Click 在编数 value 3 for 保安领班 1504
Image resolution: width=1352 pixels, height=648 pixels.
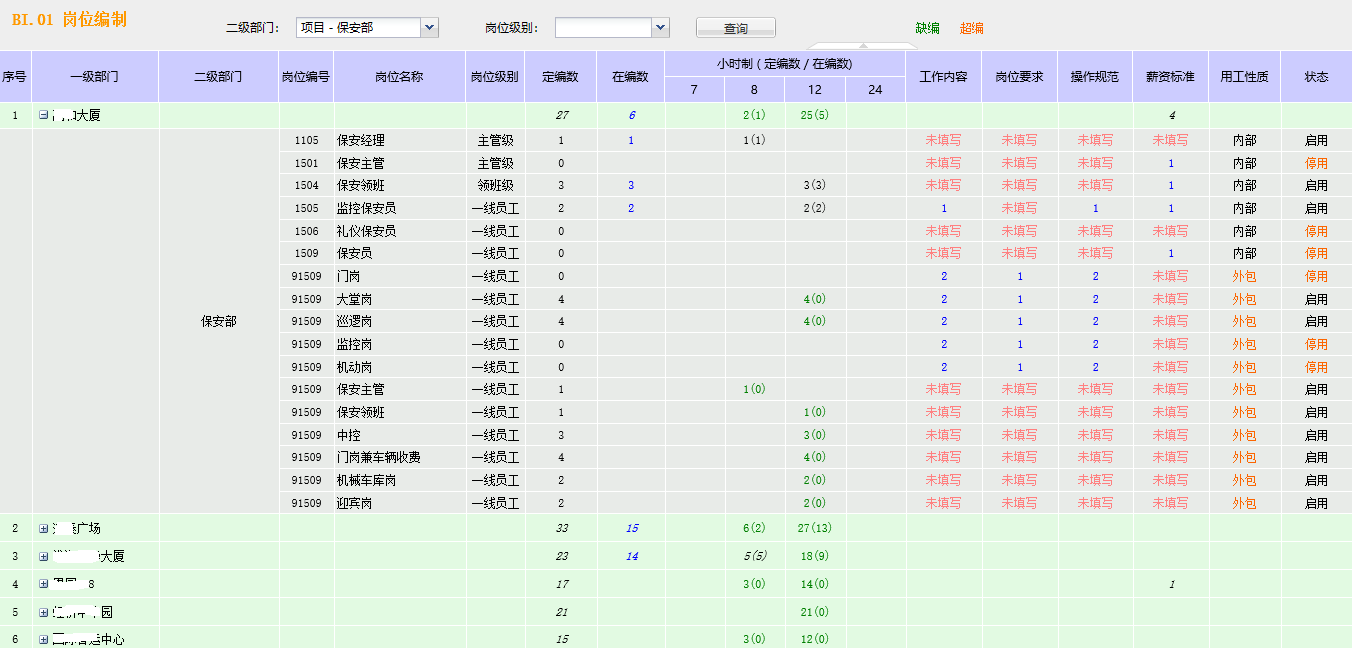(x=631, y=185)
